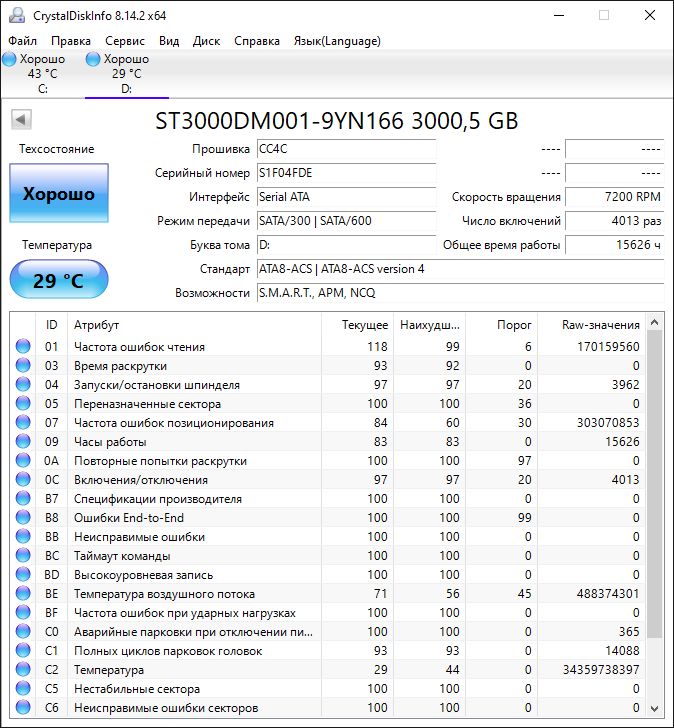Screen dimensions: 674x728
Task: Click the Атрибут column header
Action: tap(97, 325)
